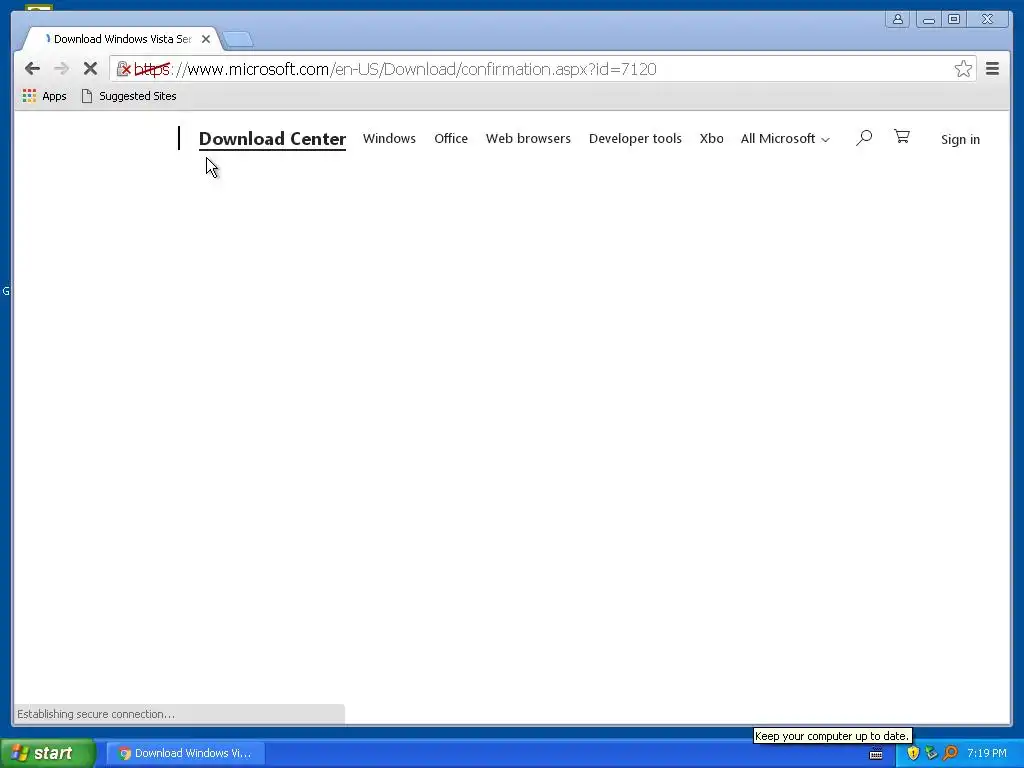Open Apps shortcut in bookmarks bar

44,96
